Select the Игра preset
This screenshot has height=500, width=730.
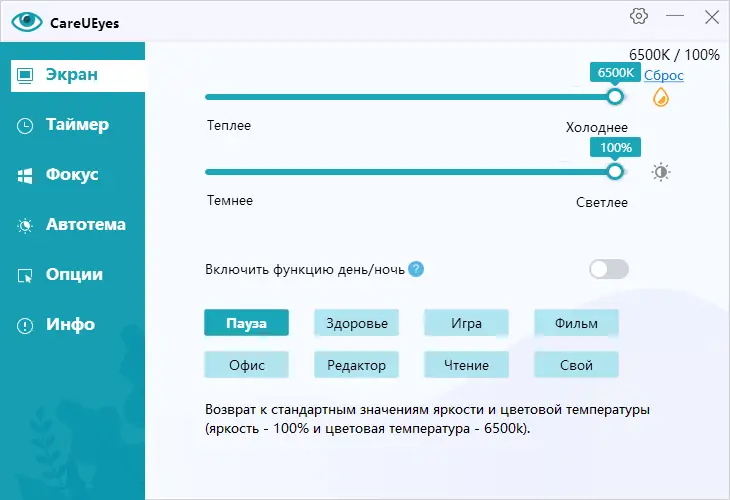pyautogui.click(x=466, y=323)
